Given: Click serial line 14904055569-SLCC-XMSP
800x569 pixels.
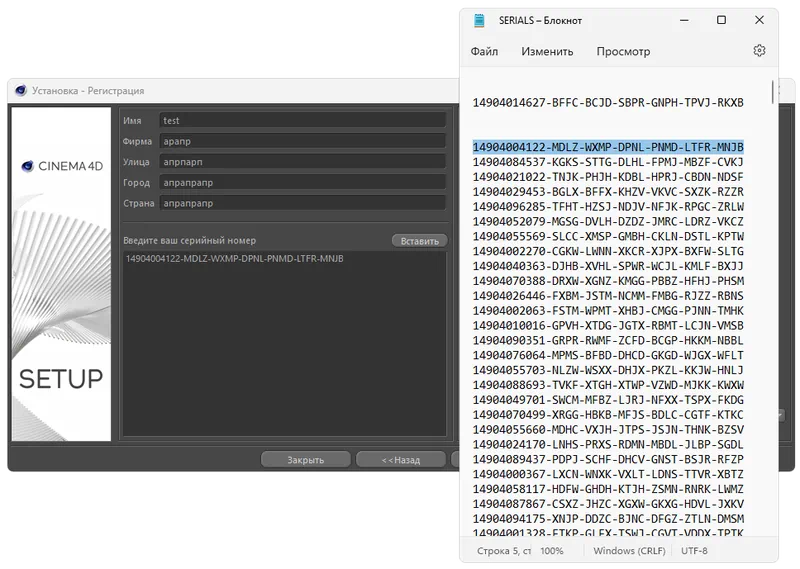Looking at the screenshot, I should coord(608,236).
